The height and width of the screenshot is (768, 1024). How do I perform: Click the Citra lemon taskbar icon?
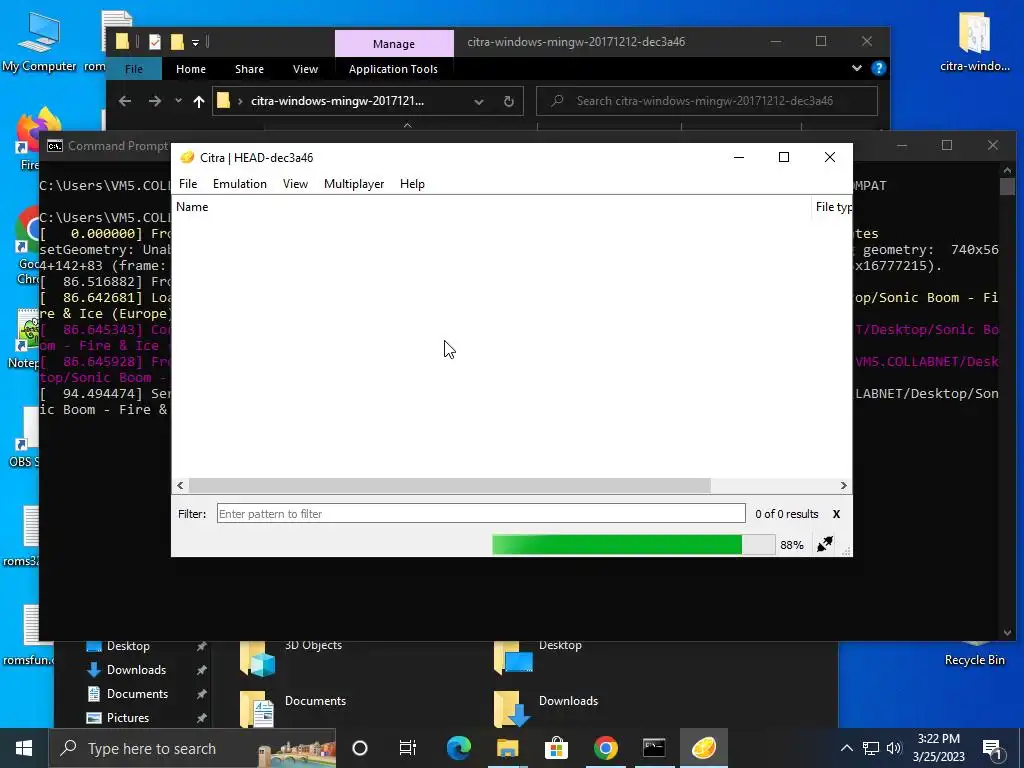pyautogui.click(x=703, y=748)
